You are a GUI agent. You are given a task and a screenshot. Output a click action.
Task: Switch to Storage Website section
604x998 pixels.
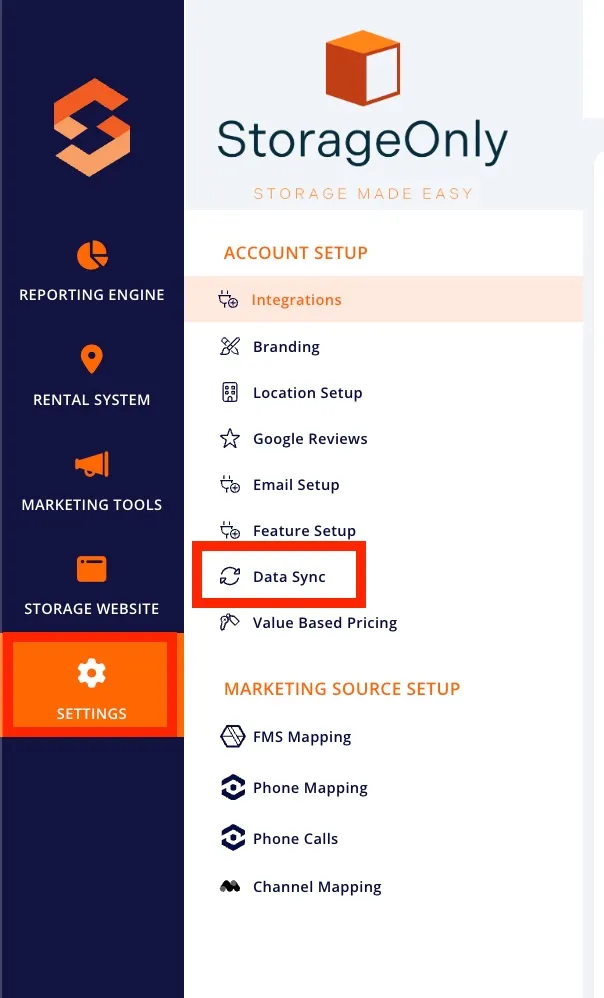[x=92, y=608]
